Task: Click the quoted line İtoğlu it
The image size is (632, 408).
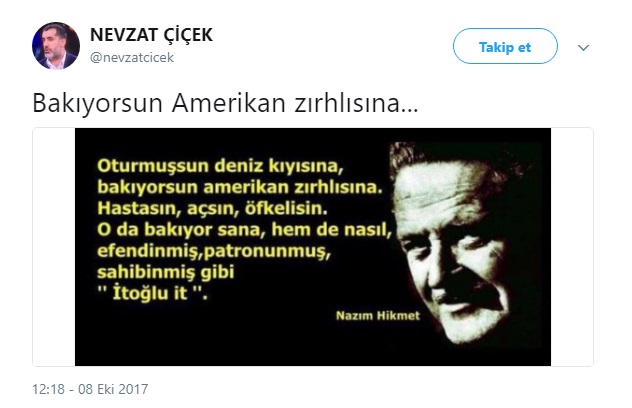Action: point(153,293)
